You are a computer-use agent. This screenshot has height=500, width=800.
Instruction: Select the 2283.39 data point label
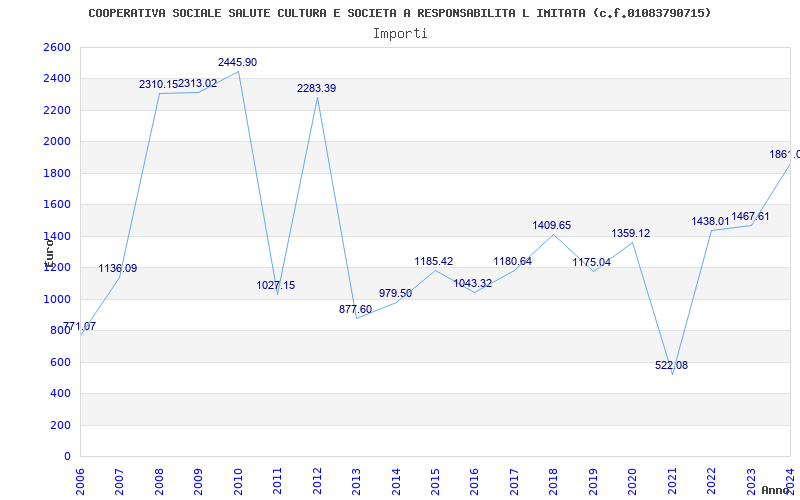[316, 88]
